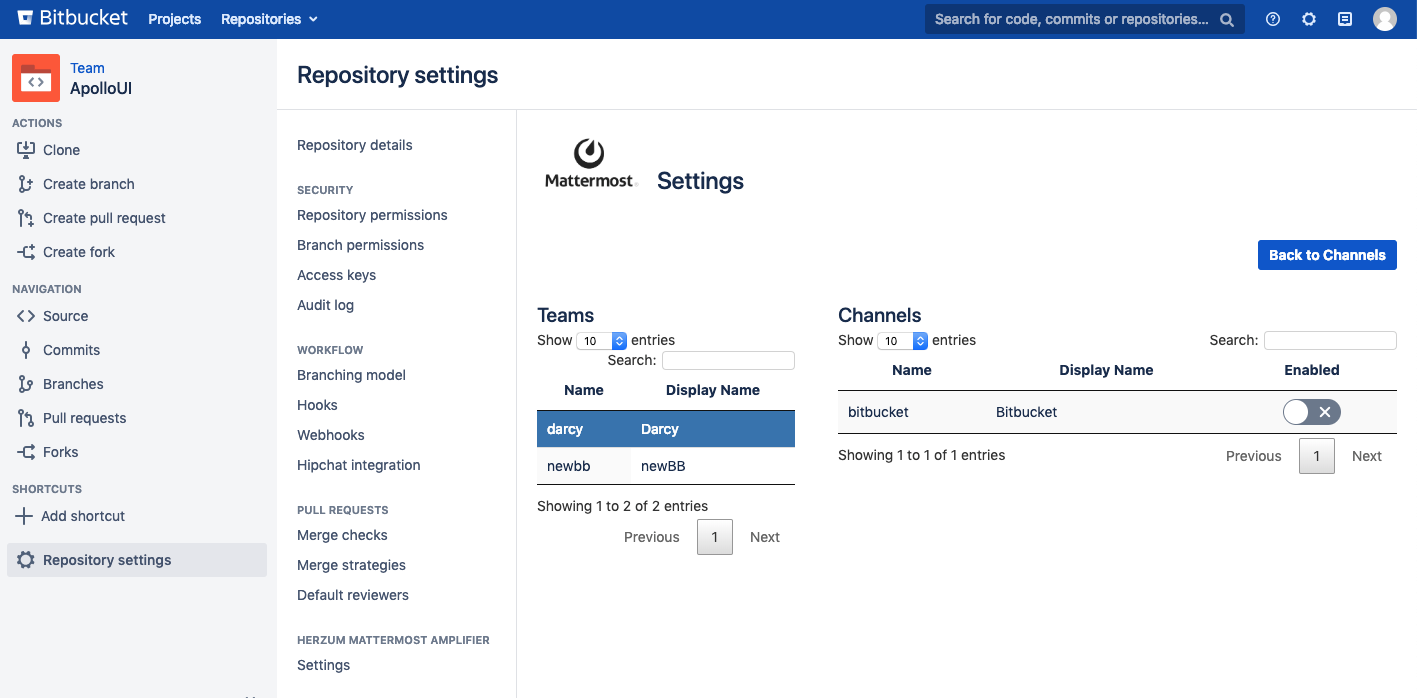Enable the bitbucket channel toggle
The image size is (1417, 698).
pyautogui.click(x=1311, y=412)
